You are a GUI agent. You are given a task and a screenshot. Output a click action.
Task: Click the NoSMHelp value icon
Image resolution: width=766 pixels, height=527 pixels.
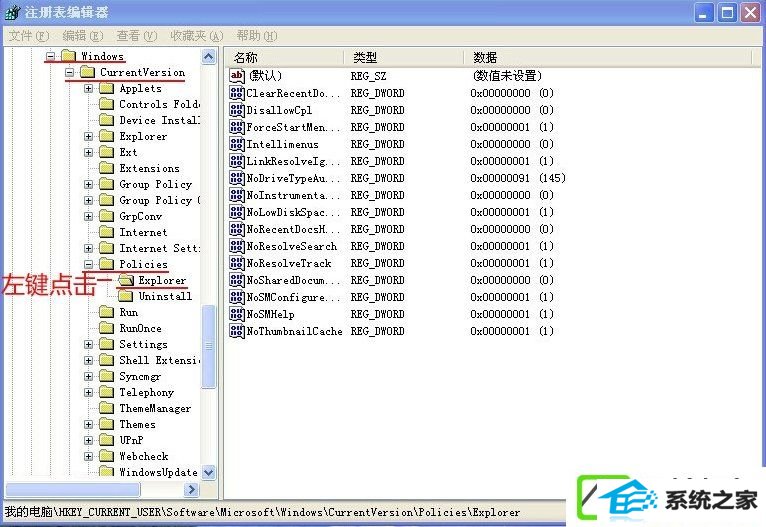click(x=237, y=314)
